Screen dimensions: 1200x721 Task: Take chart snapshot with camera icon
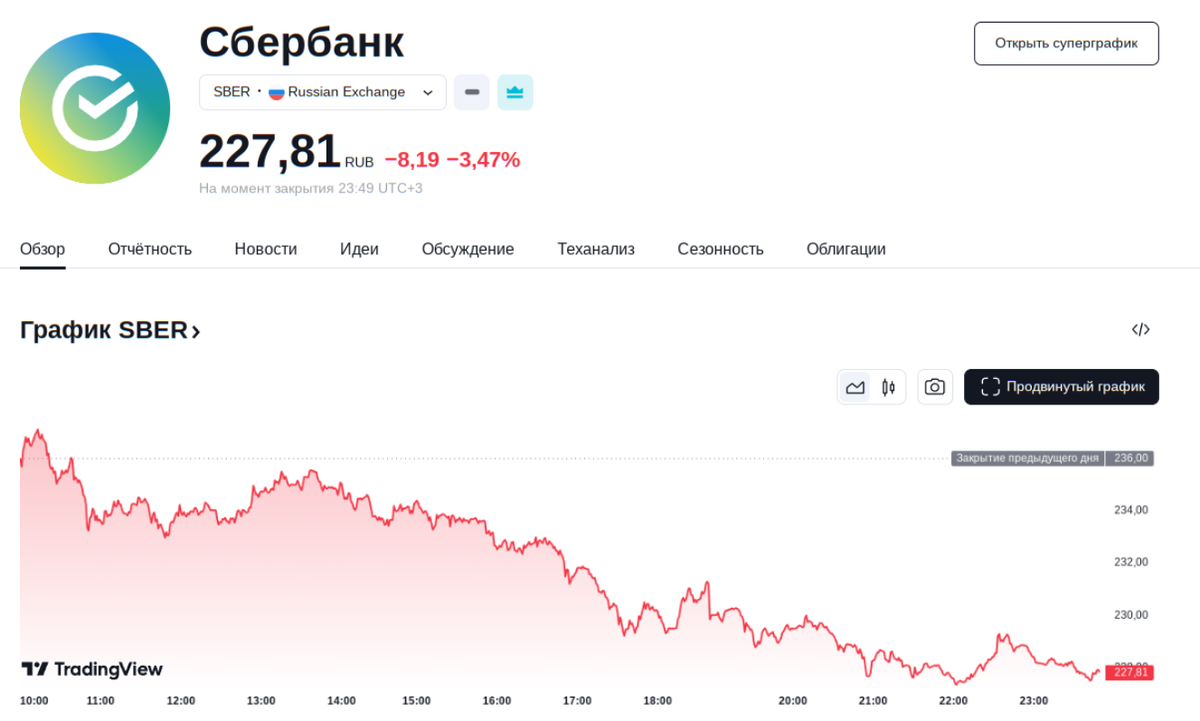coord(935,387)
